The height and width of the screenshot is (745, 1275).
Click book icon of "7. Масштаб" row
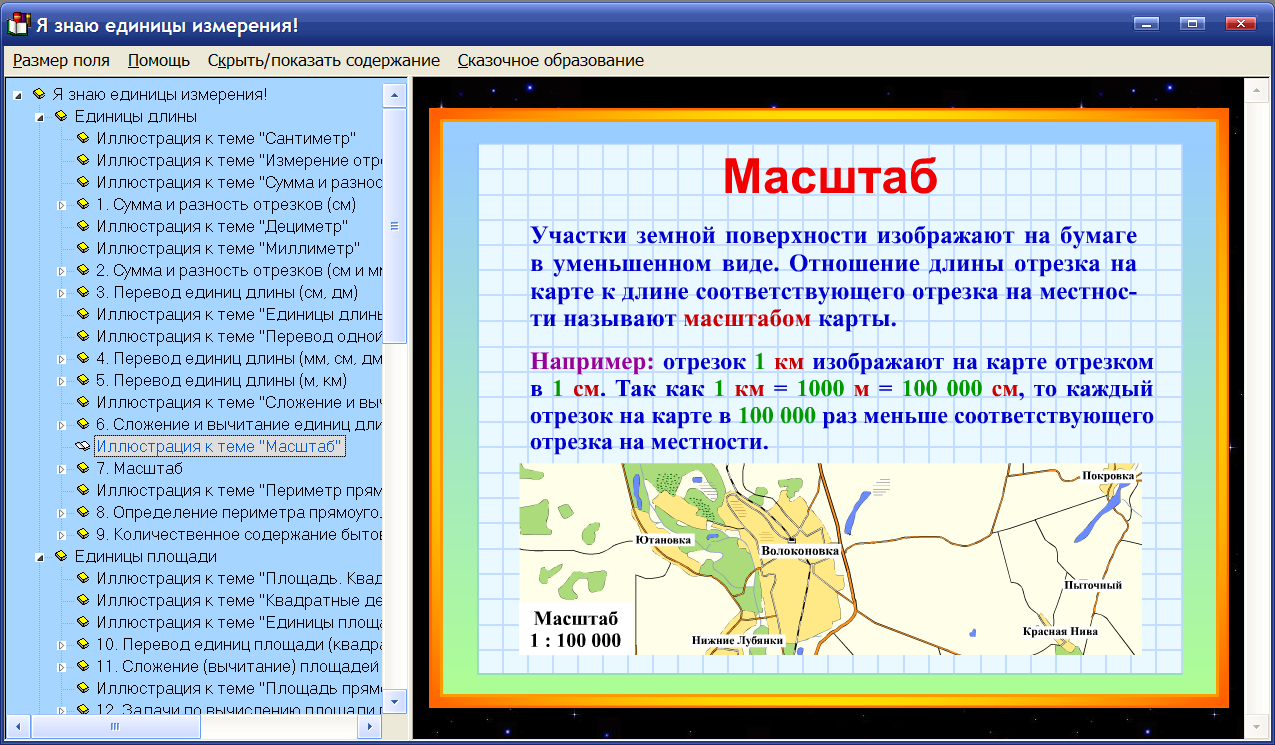coord(83,468)
